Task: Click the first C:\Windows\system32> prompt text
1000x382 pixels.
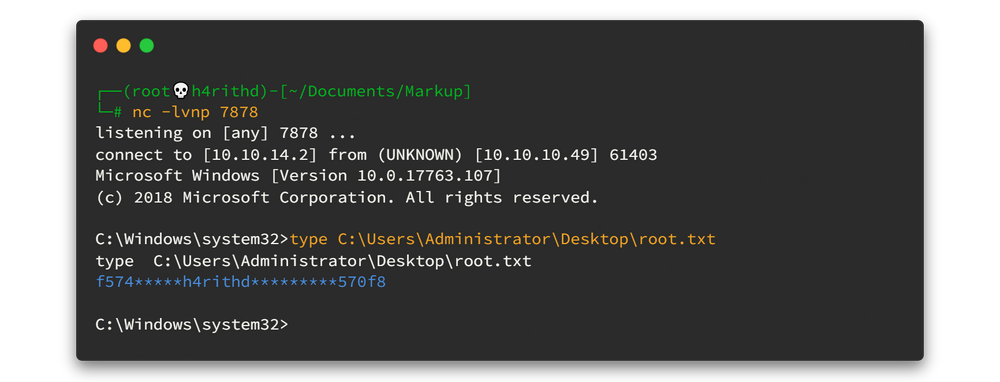Action: pyautogui.click(x=192, y=240)
